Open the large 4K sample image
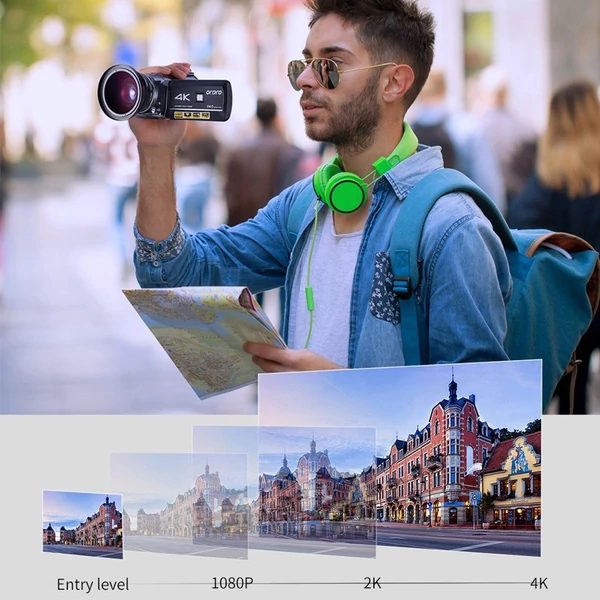 tap(400, 458)
